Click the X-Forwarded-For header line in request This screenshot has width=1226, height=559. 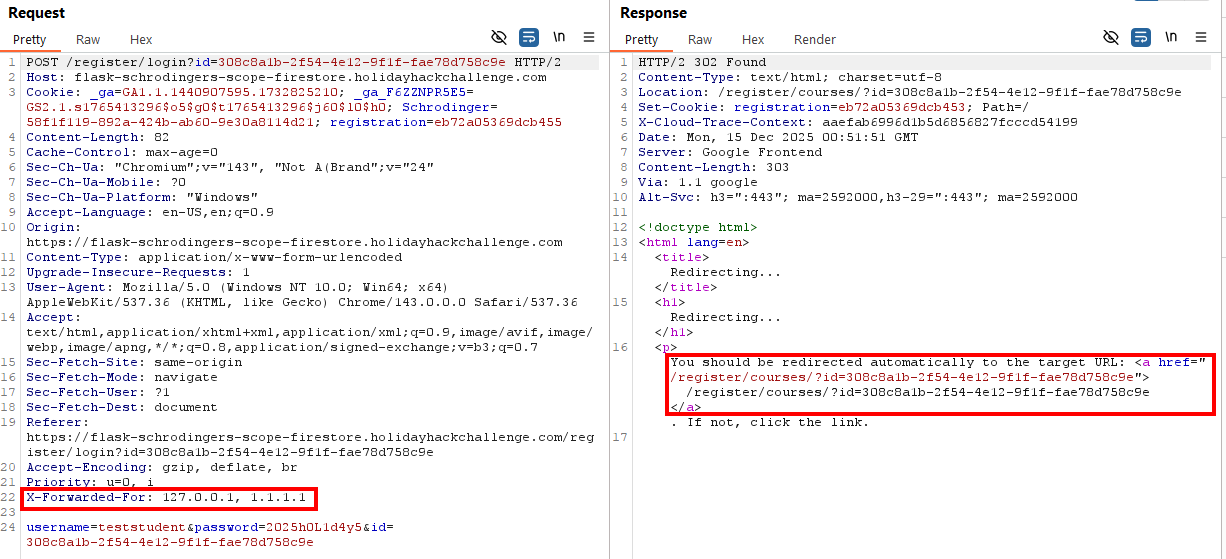[169, 497]
